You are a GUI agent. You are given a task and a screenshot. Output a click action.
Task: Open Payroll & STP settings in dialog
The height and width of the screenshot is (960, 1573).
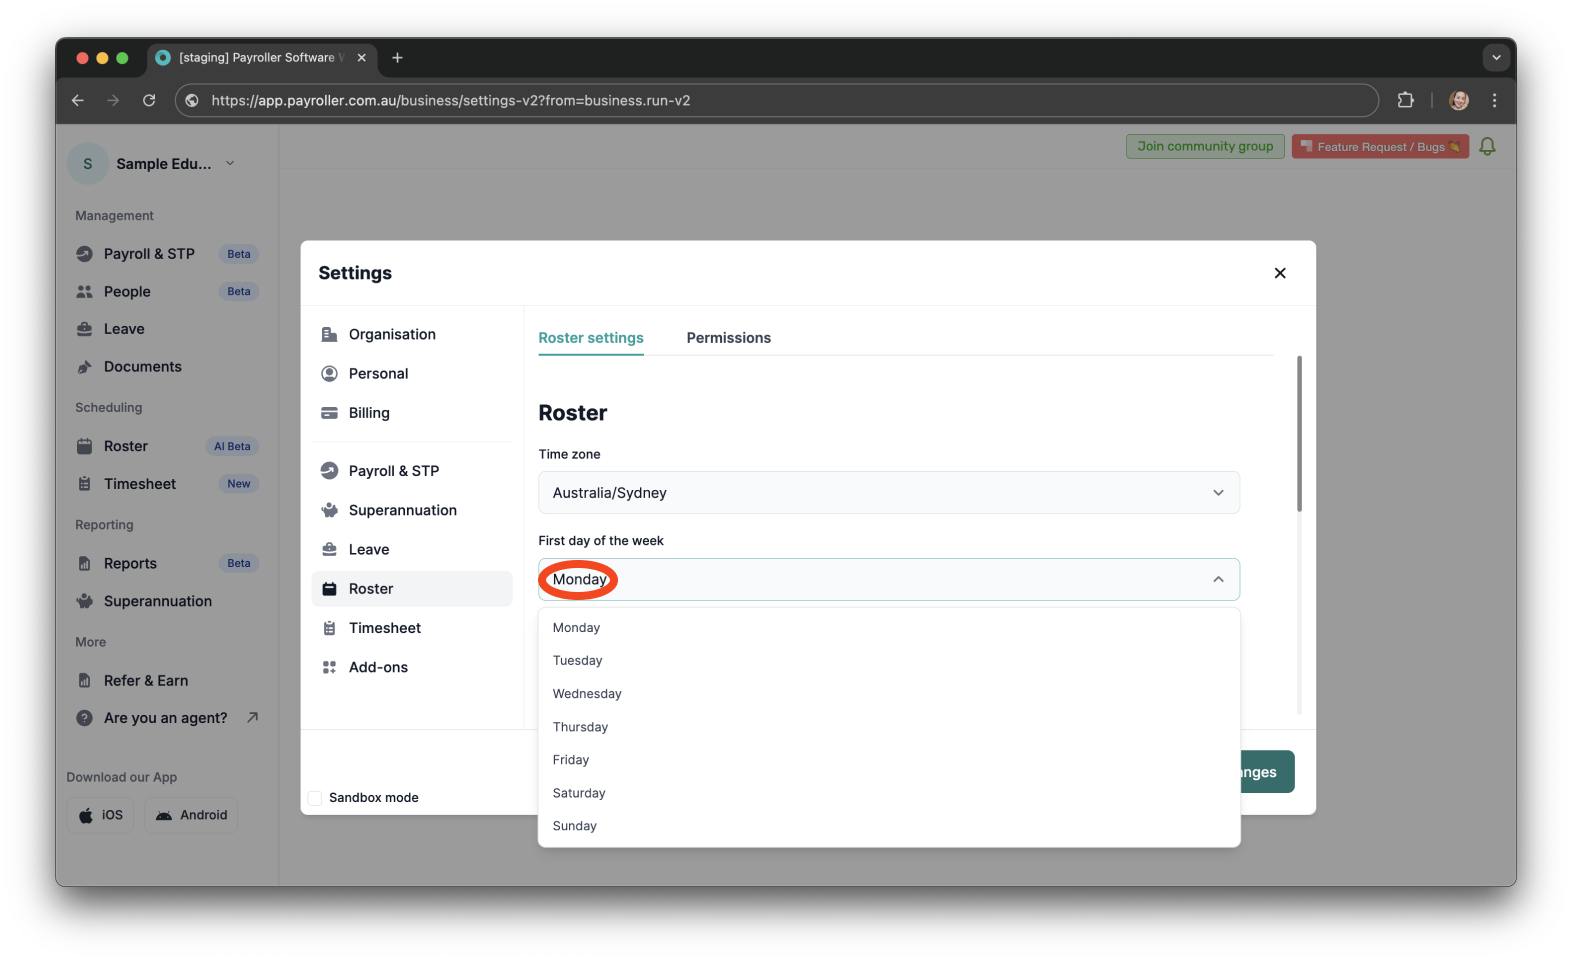click(412, 471)
